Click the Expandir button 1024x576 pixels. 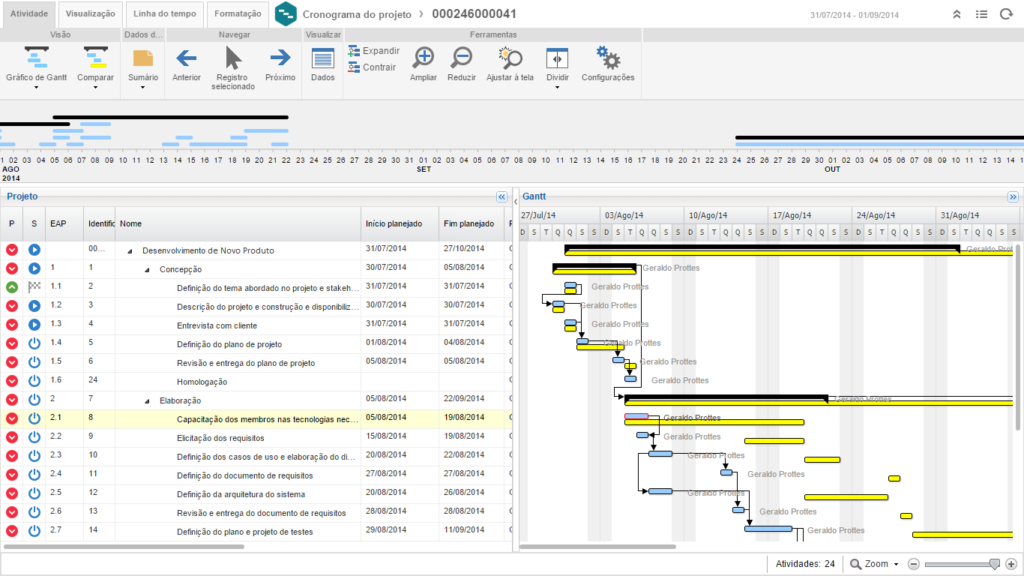point(373,51)
